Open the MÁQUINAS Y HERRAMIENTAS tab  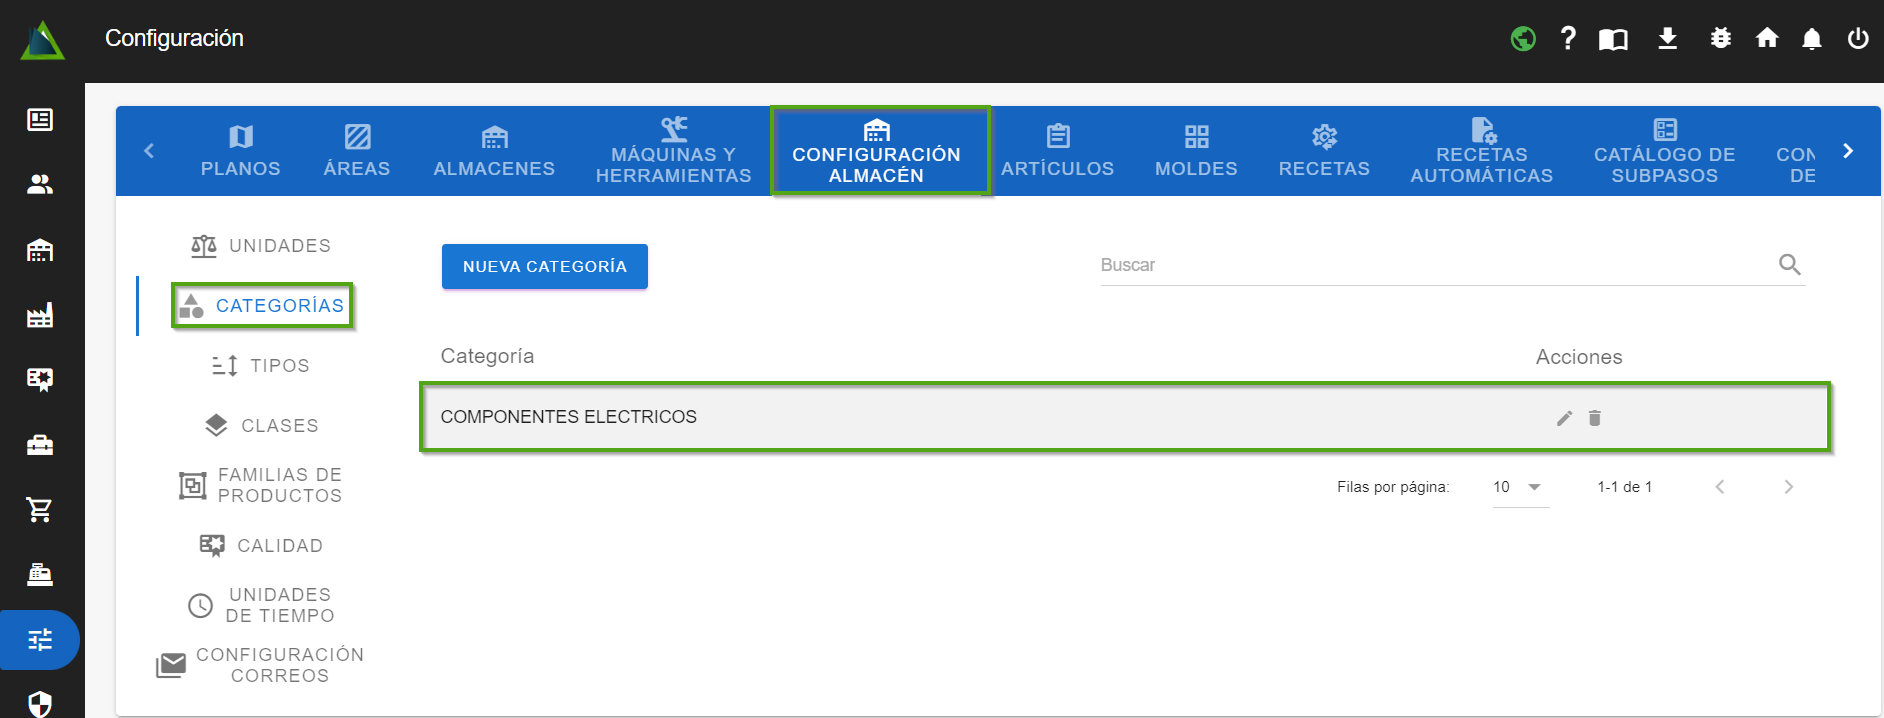coord(673,151)
